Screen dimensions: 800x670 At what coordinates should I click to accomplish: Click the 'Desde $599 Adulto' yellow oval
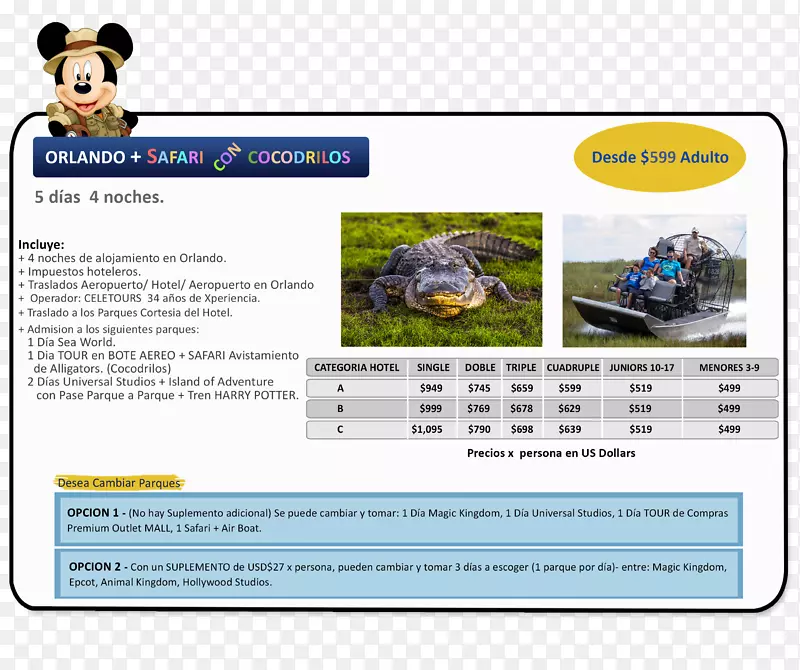[660, 157]
